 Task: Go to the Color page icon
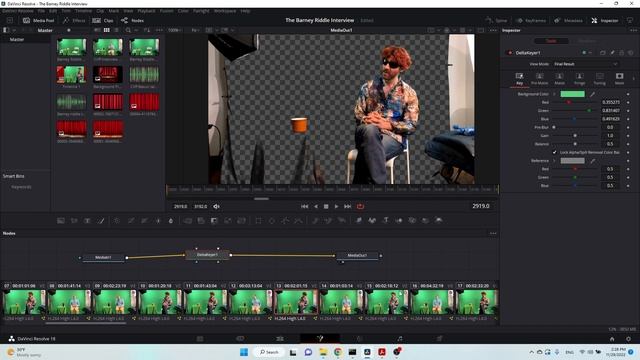tap(360, 338)
